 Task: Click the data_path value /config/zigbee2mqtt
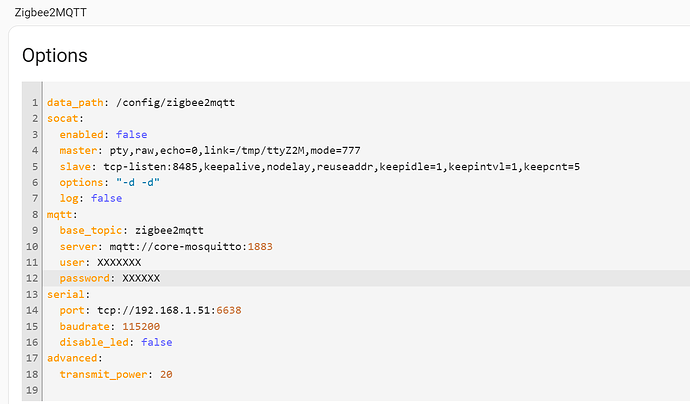pyautogui.click(x=176, y=103)
